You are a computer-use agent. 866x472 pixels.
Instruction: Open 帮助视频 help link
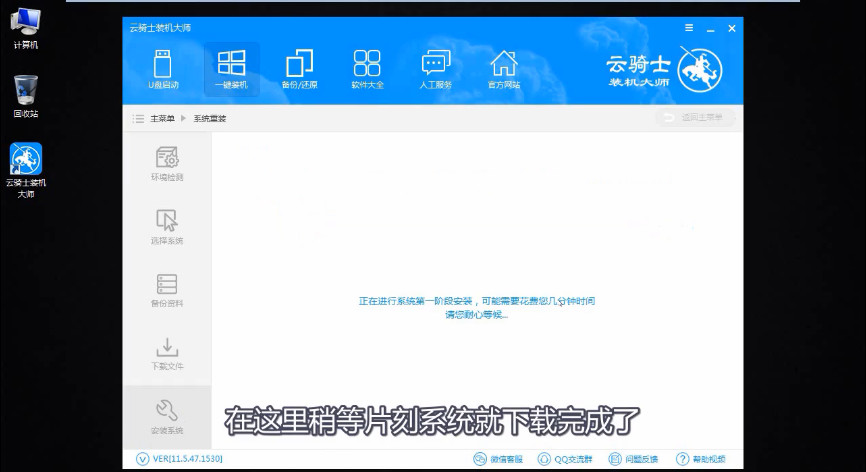[701, 459]
